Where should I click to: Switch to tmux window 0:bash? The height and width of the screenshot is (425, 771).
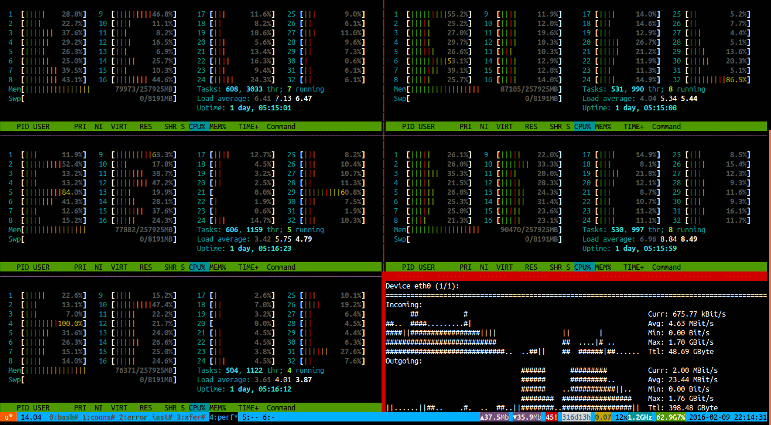click(x=66, y=416)
